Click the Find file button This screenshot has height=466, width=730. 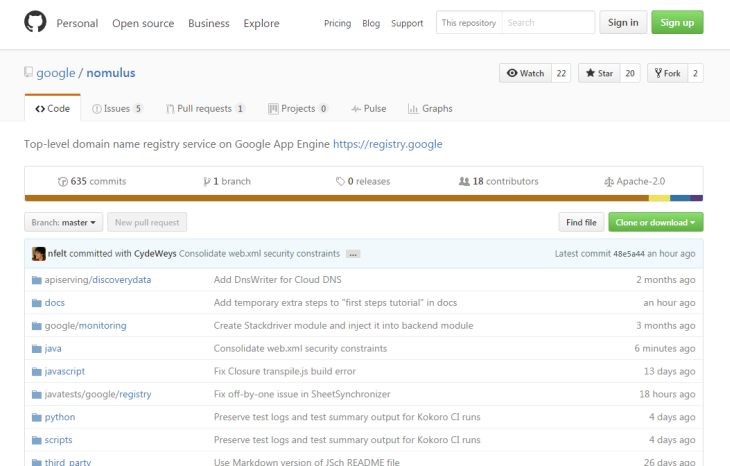(581, 223)
